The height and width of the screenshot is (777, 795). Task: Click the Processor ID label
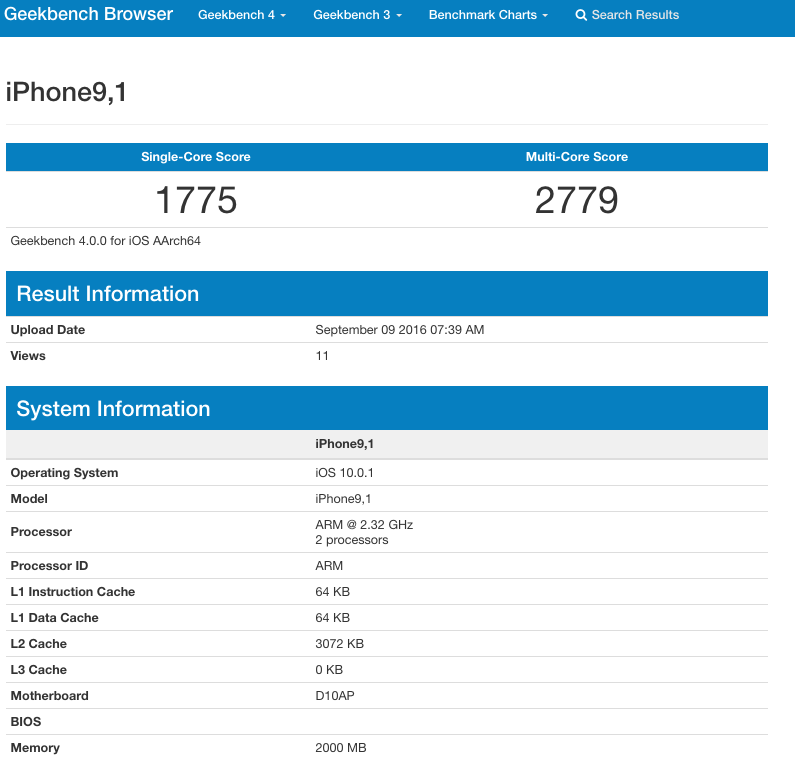[49, 566]
